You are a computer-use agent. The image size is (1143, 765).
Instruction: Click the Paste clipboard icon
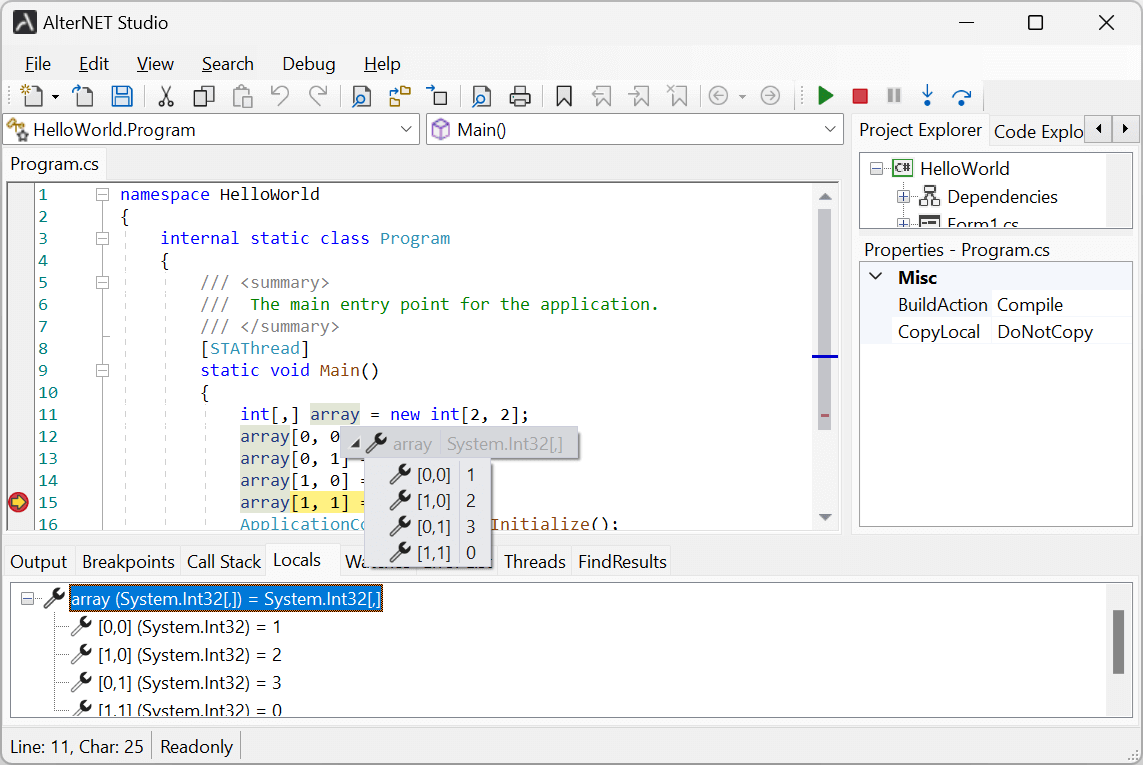coord(242,96)
